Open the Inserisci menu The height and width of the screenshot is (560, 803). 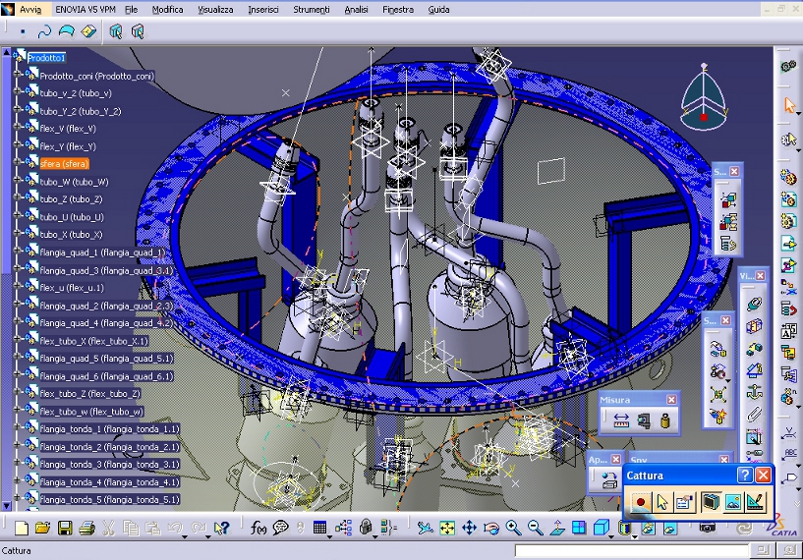[x=263, y=10]
